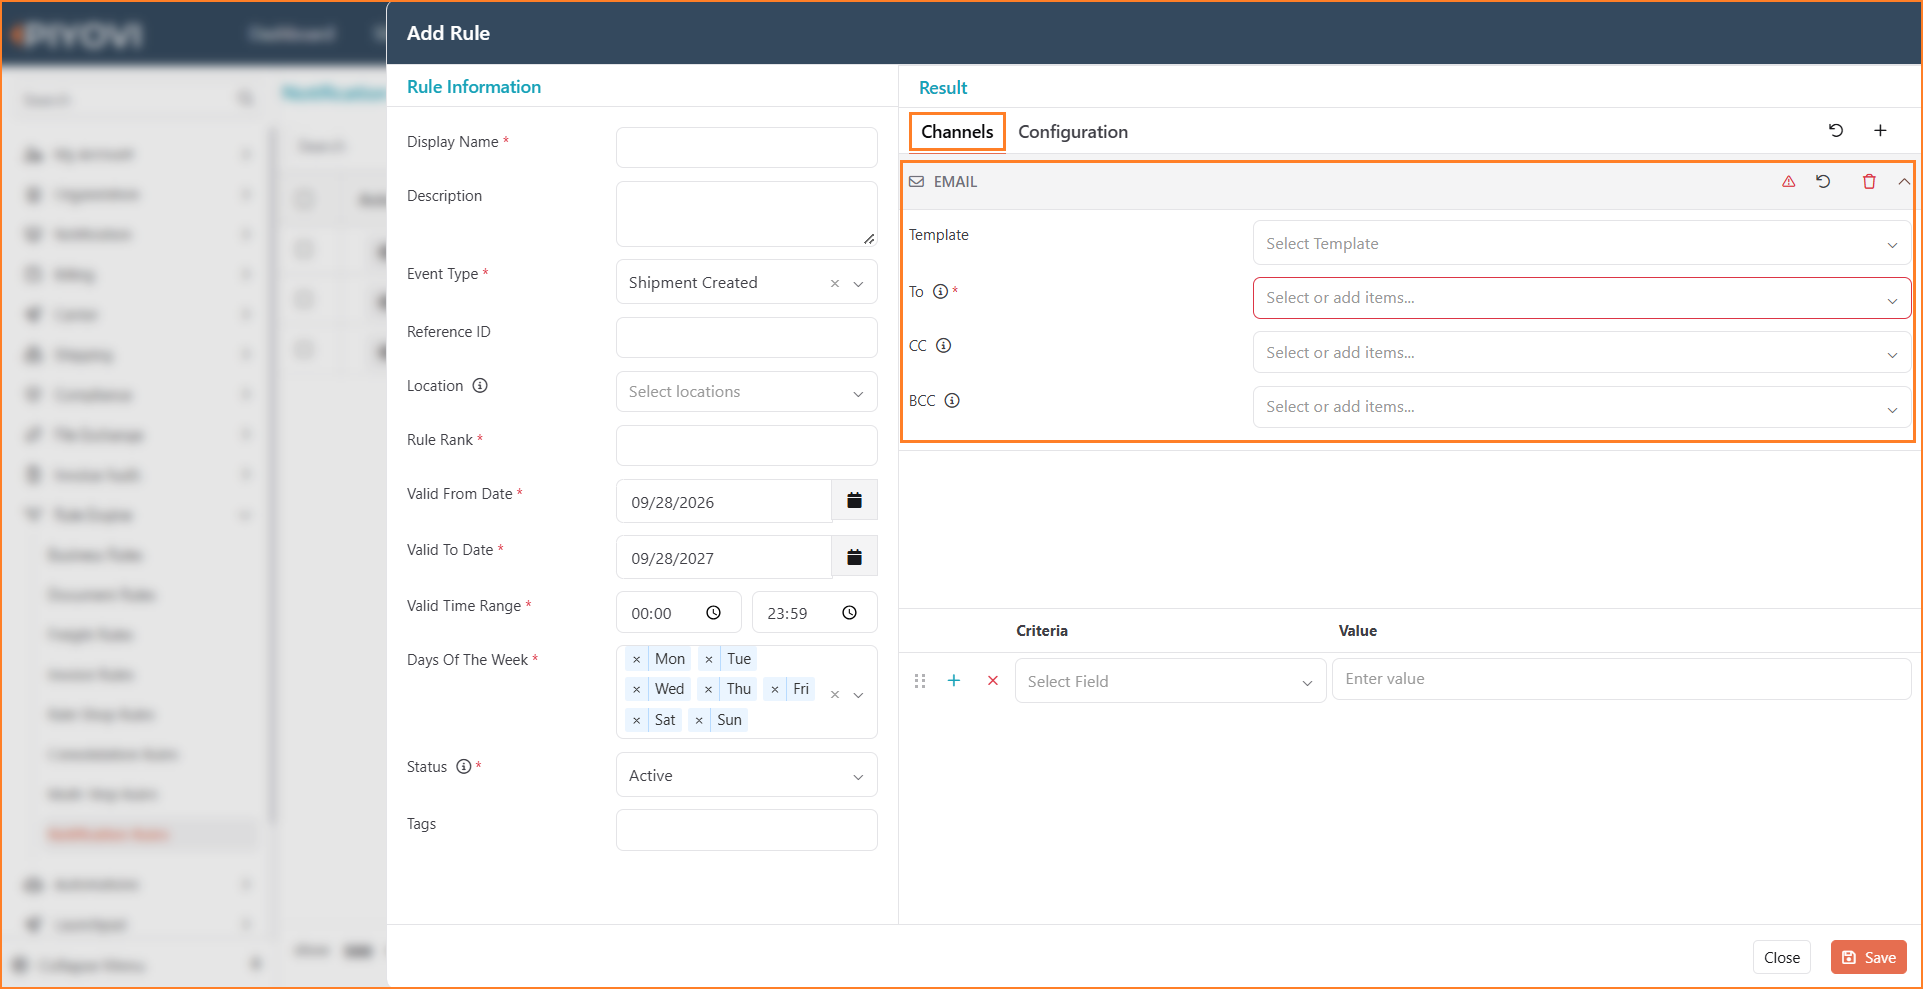1923x989 pixels.
Task: Click the info icon next to CC
Action: coord(943,346)
